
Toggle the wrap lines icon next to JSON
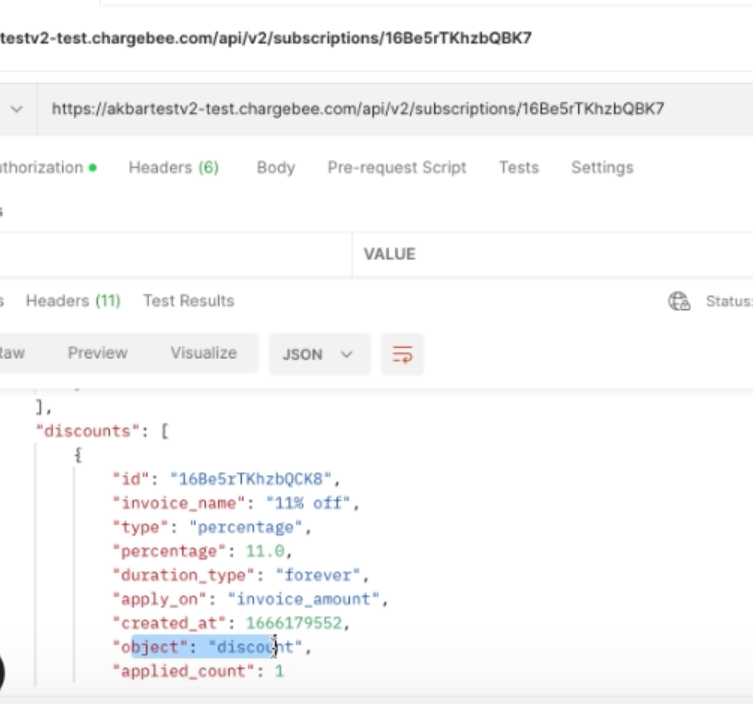coord(402,354)
